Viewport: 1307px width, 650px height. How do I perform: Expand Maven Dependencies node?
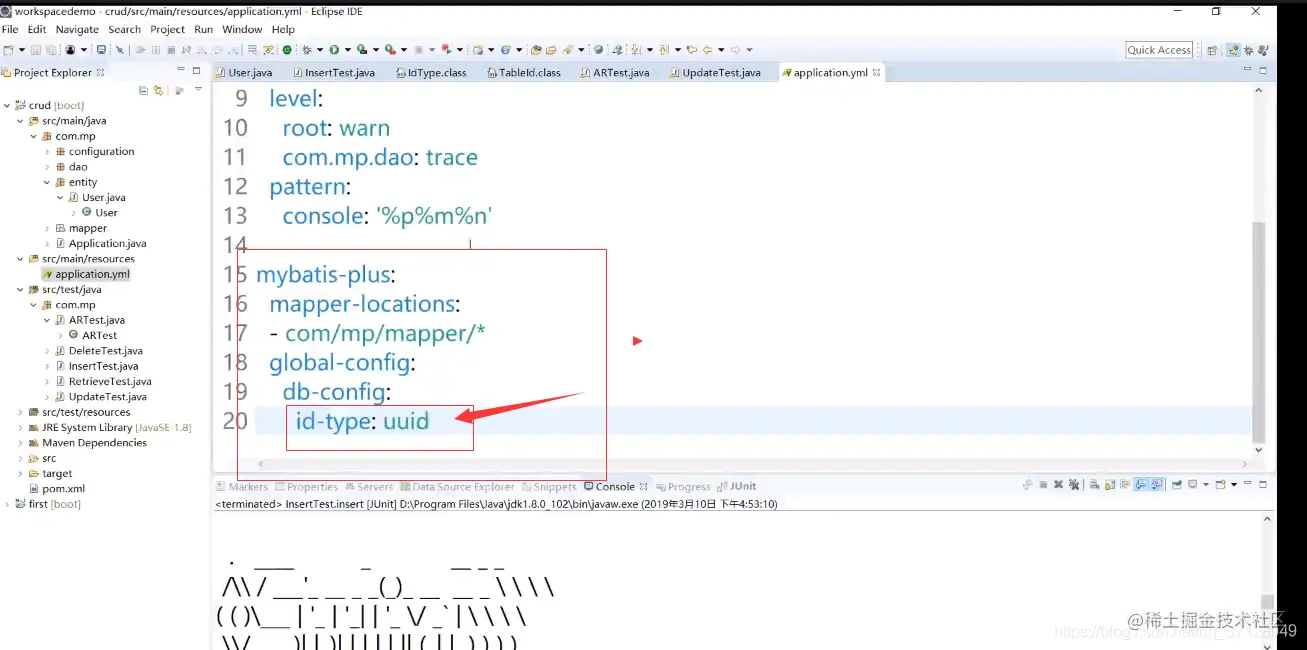20,443
